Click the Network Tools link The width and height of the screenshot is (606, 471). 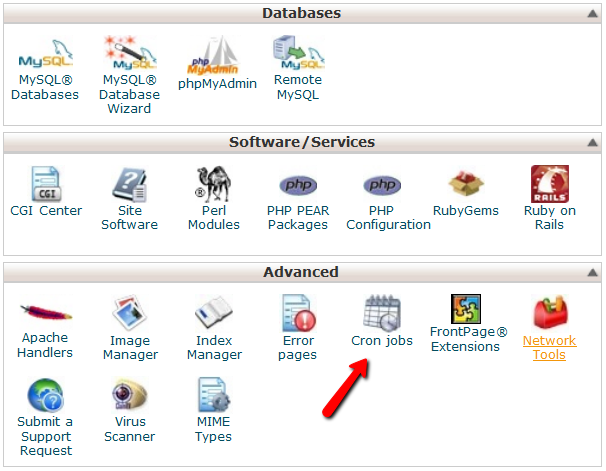549,348
